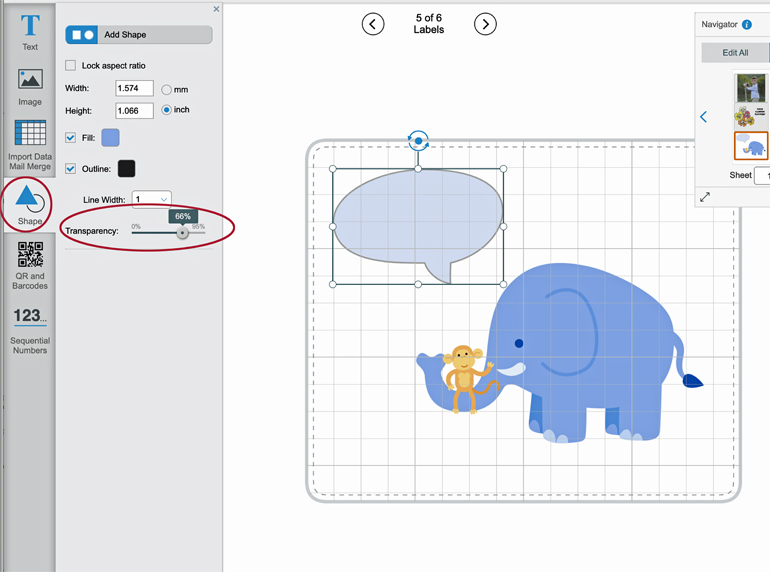Uncheck the Outline checkbox

click(x=71, y=169)
